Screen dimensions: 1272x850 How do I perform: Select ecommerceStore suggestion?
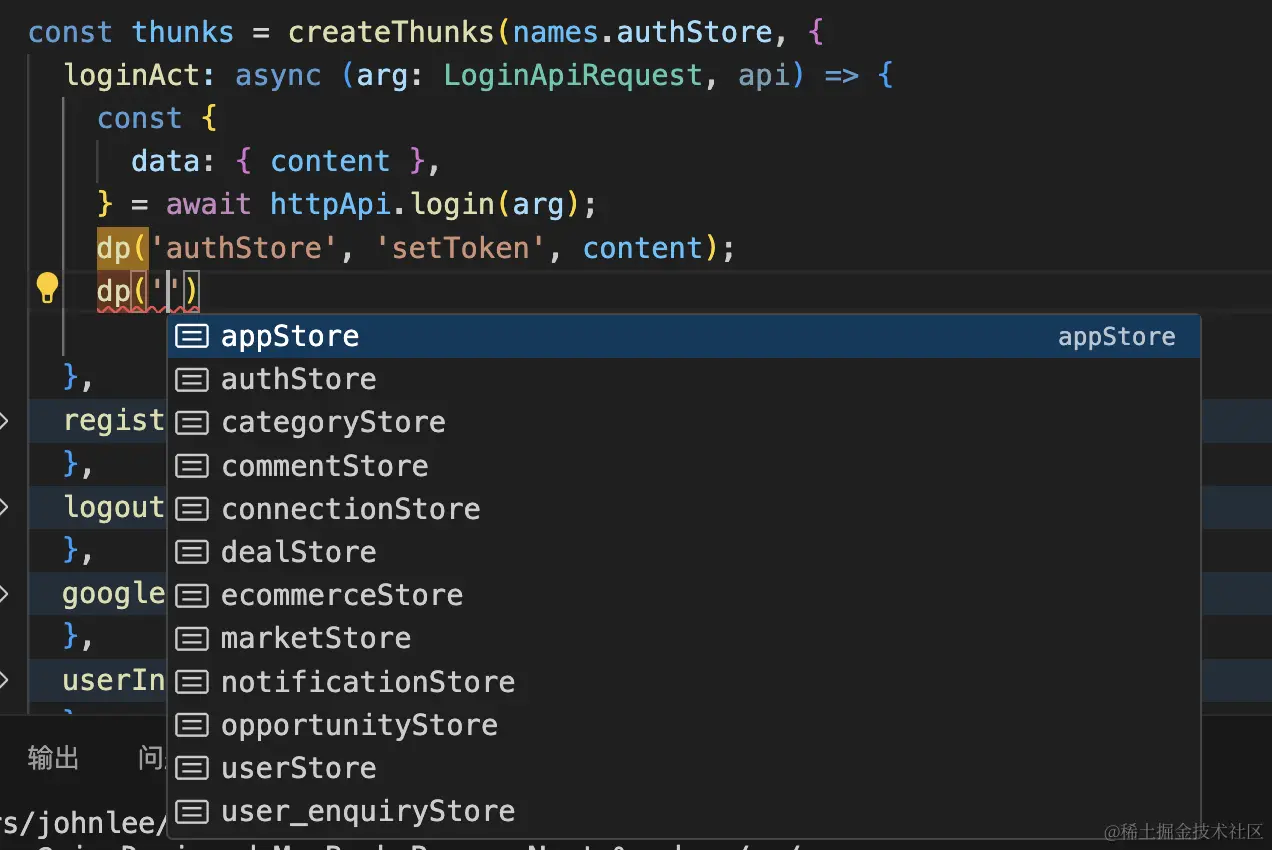coord(684,595)
